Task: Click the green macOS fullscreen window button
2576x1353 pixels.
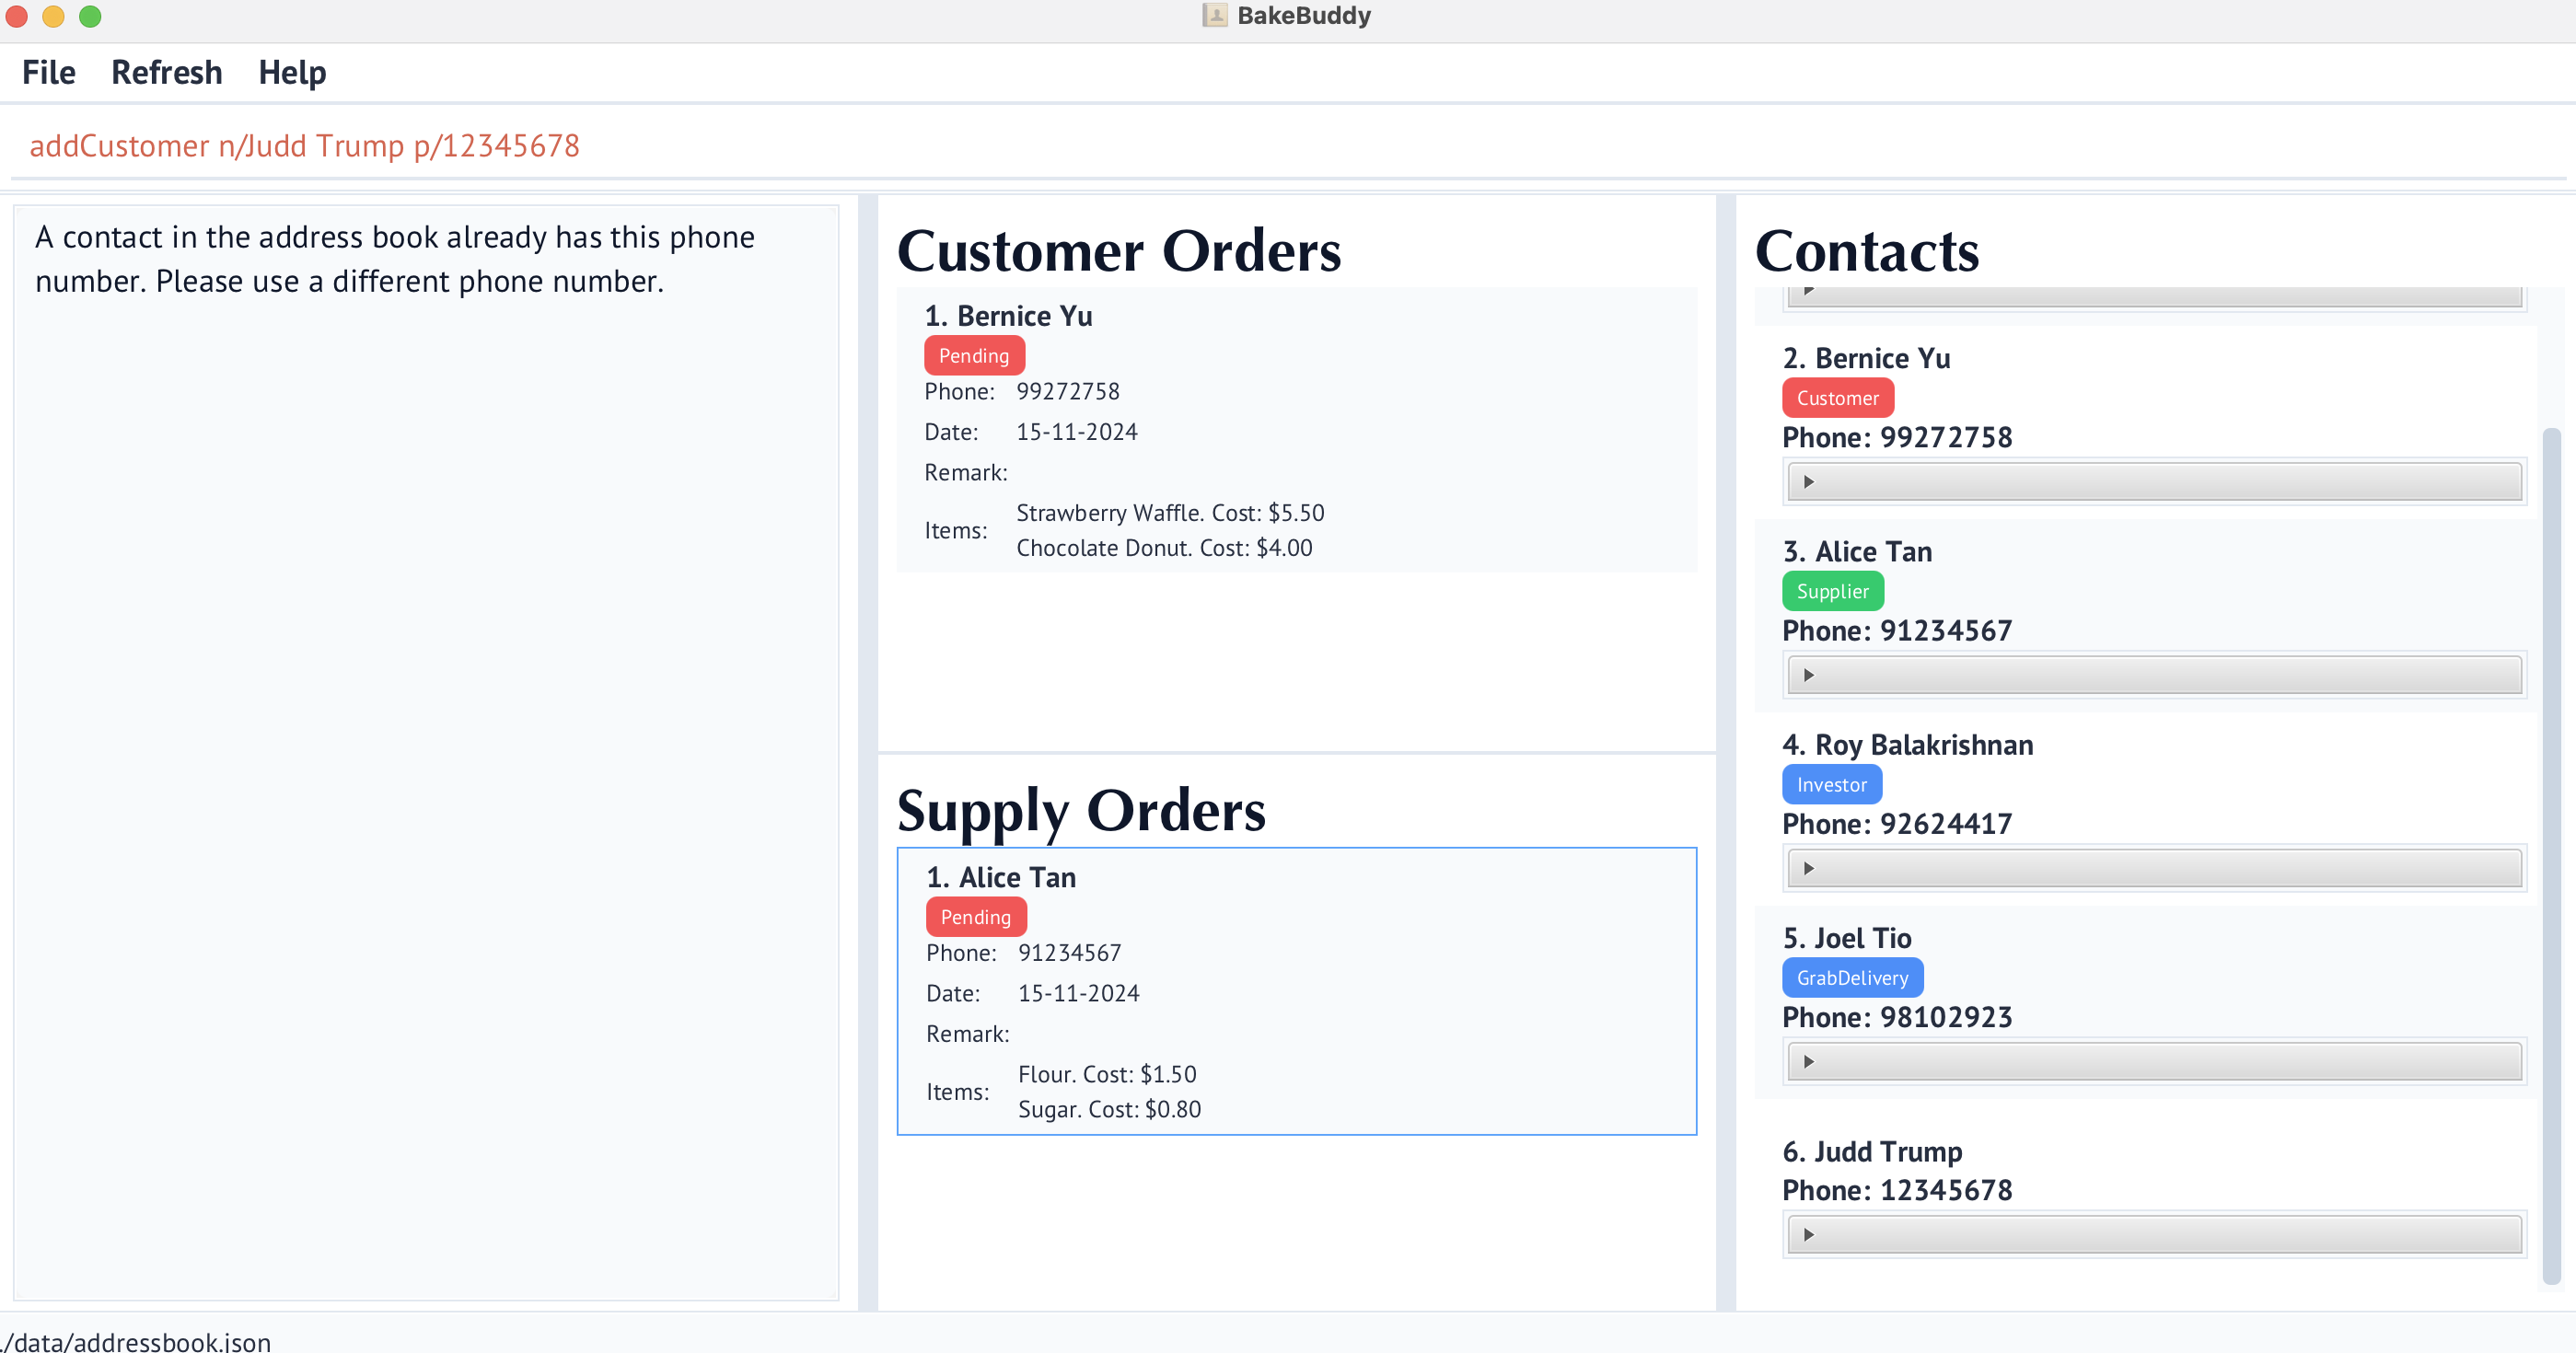Action: tap(90, 16)
